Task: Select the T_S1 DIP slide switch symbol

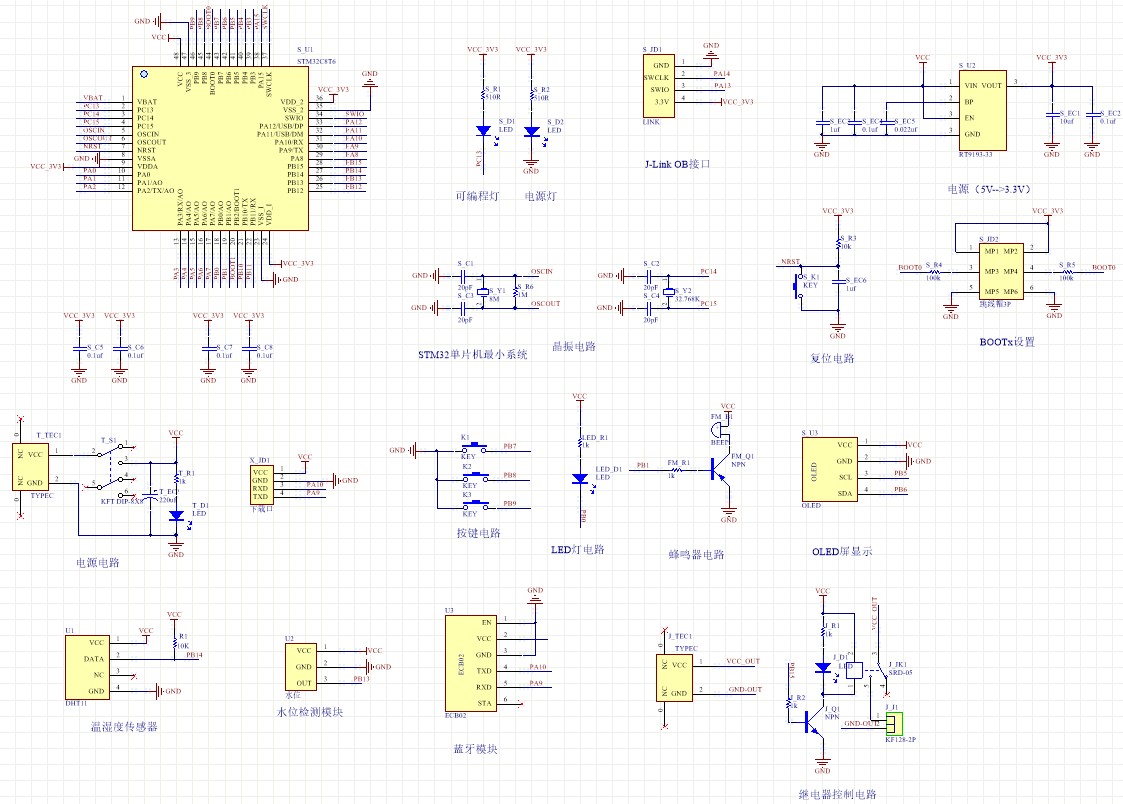Action: pos(113,468)
